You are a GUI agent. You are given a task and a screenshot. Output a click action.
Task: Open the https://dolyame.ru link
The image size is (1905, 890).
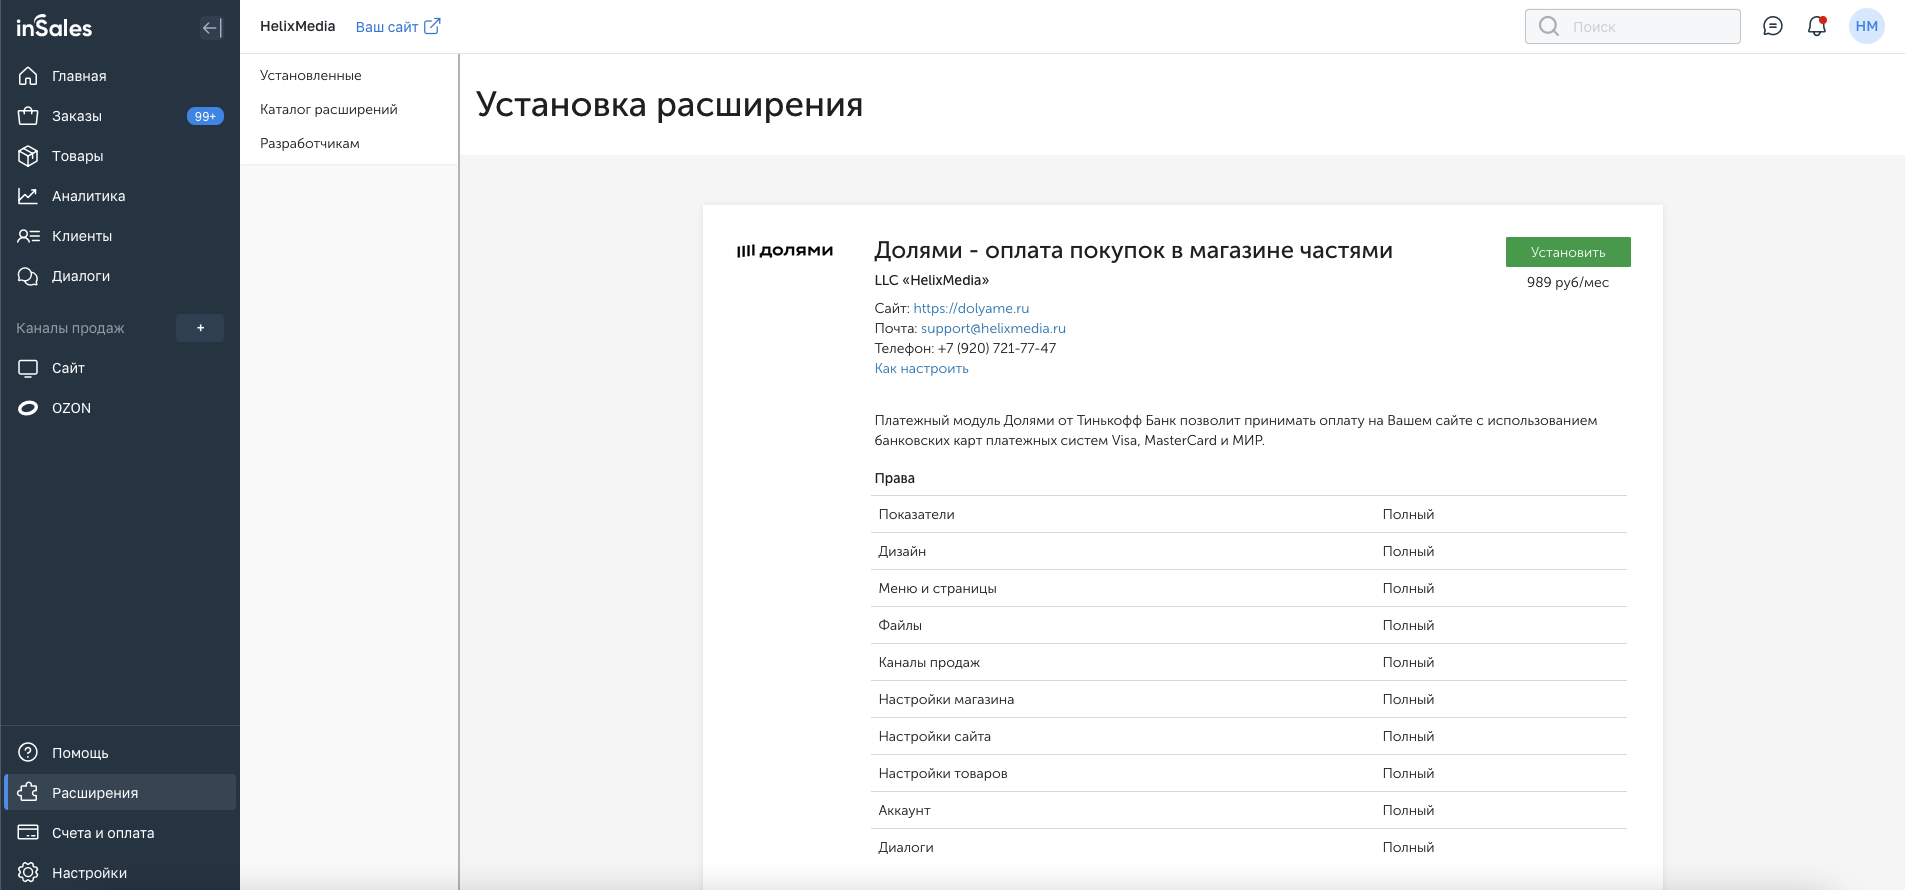pyautogui.click(x=971, y=308)
